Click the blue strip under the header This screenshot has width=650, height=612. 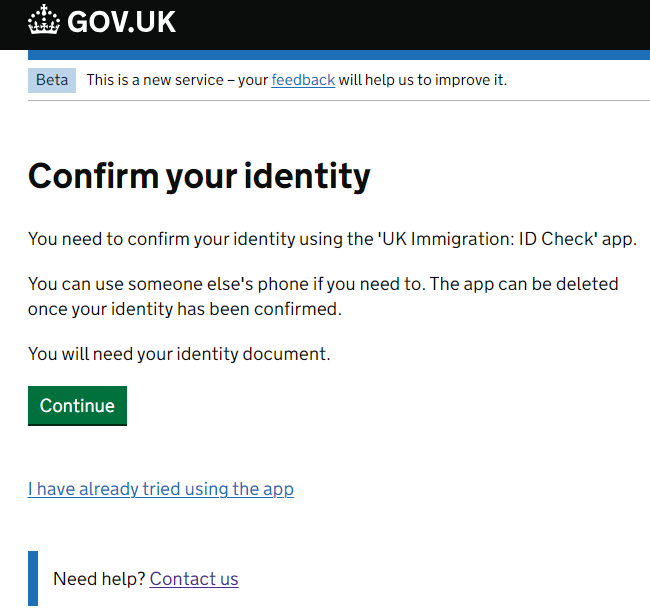[339, 55]
